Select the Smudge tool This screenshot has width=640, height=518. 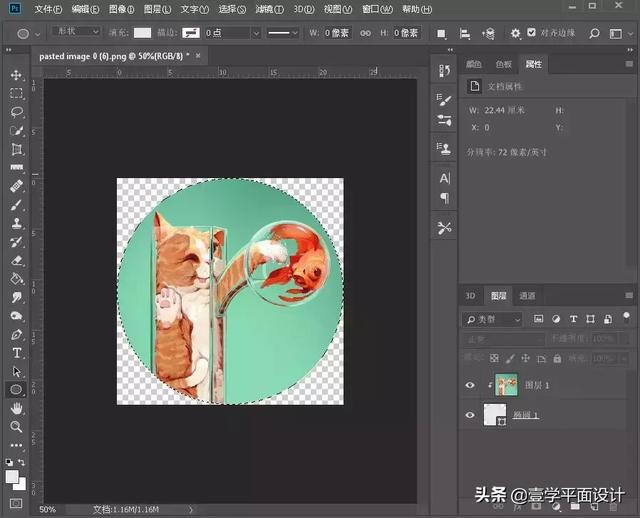click(16, 297)
